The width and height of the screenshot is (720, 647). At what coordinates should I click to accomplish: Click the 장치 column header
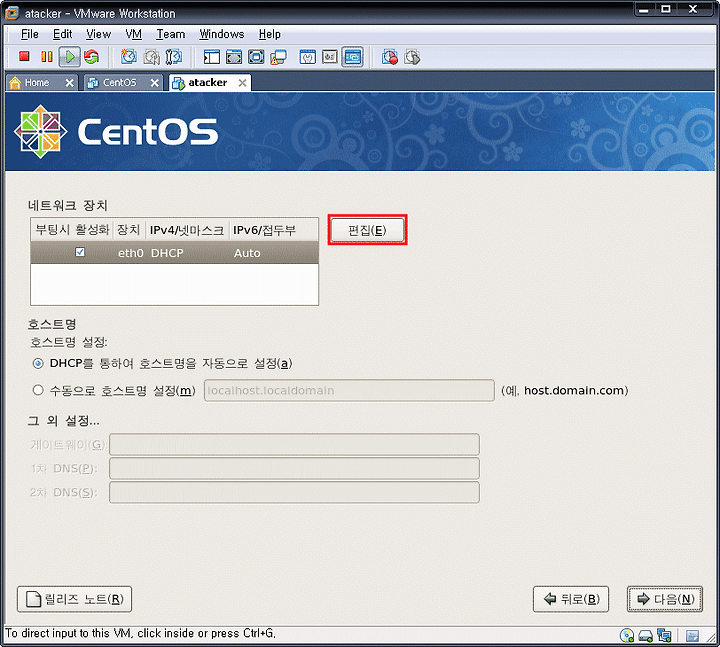click(129, 230)
